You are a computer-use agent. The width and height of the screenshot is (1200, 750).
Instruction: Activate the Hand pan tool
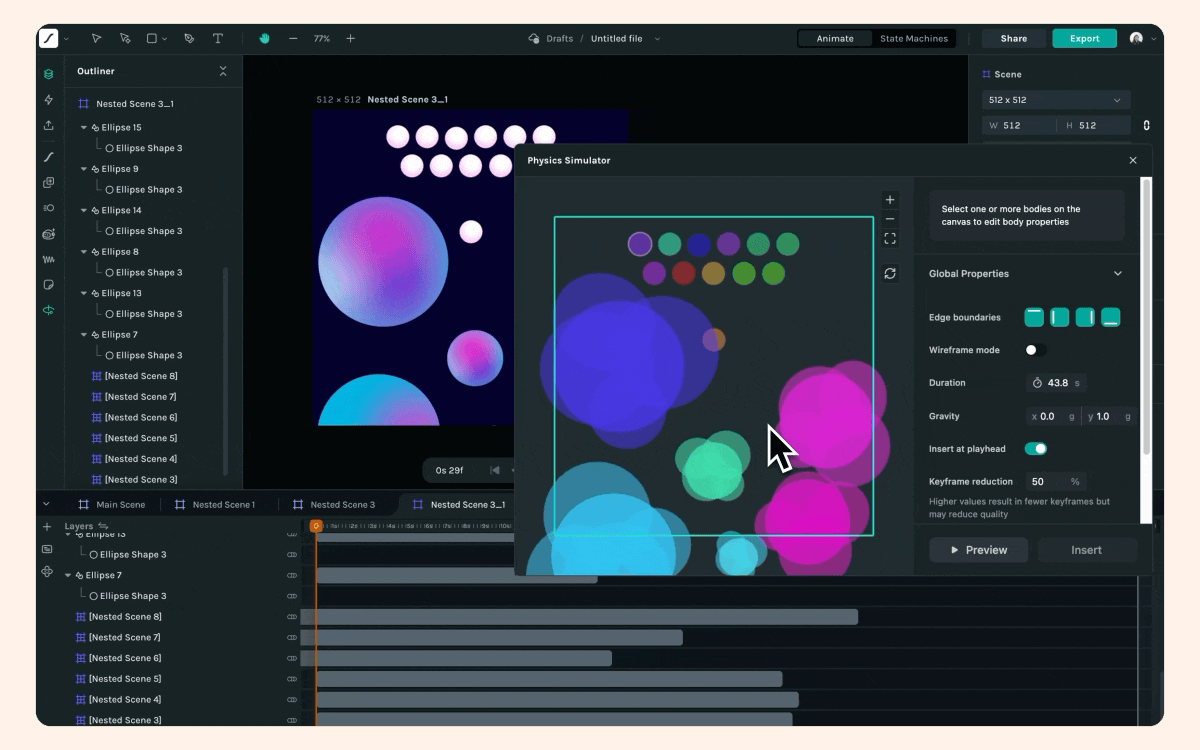click(265, 39)
